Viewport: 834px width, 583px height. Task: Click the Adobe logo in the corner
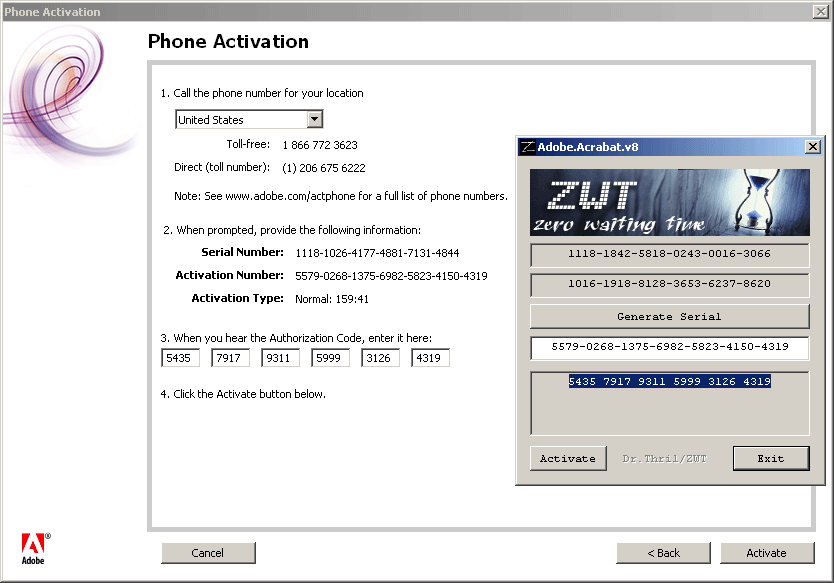[x=35, y=548]
